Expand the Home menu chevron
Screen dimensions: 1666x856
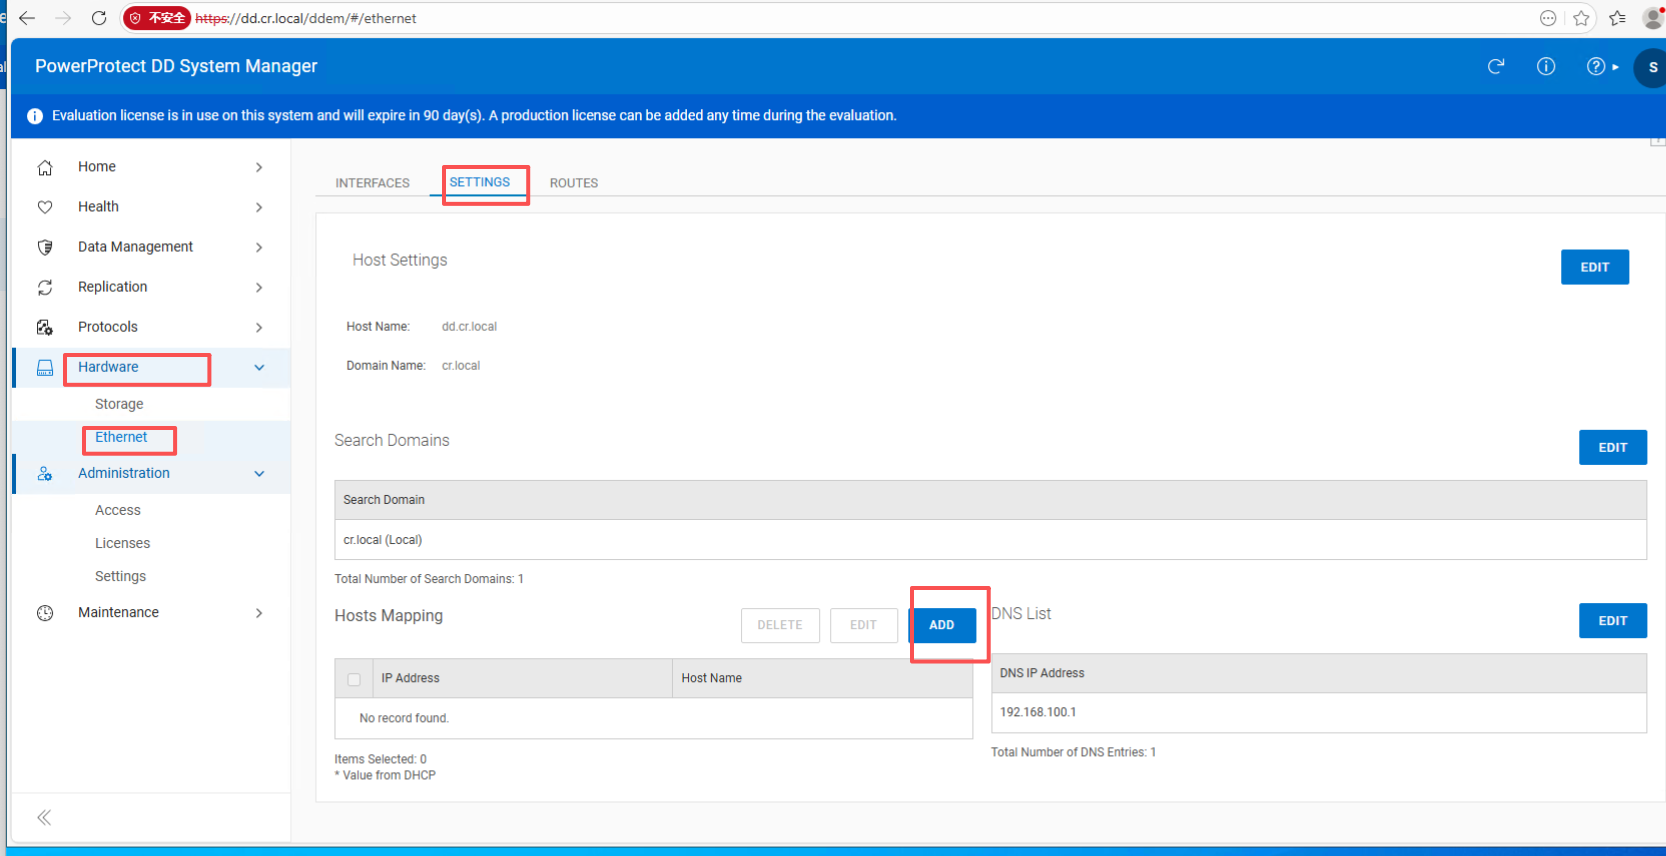[x=259, y=167]
